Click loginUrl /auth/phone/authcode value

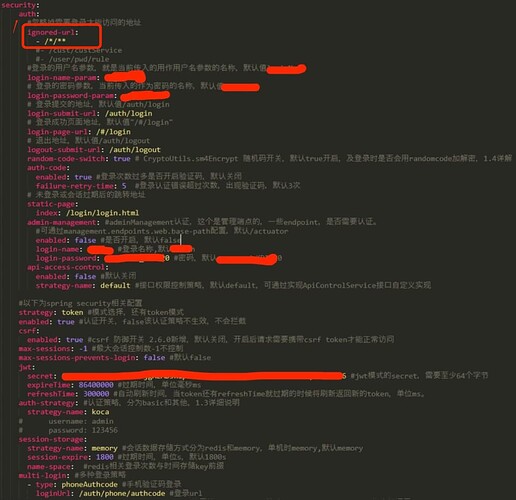point(122,493)
